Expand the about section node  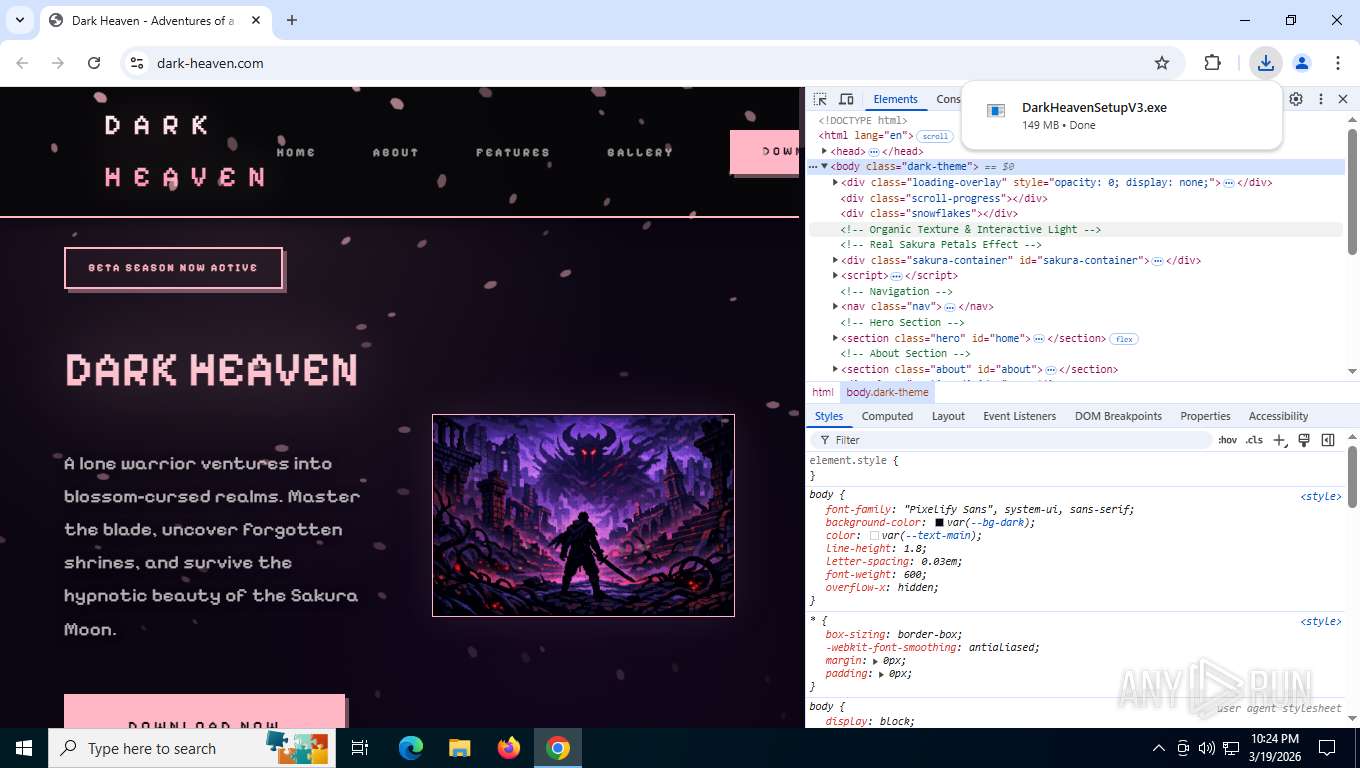point(835,369)
